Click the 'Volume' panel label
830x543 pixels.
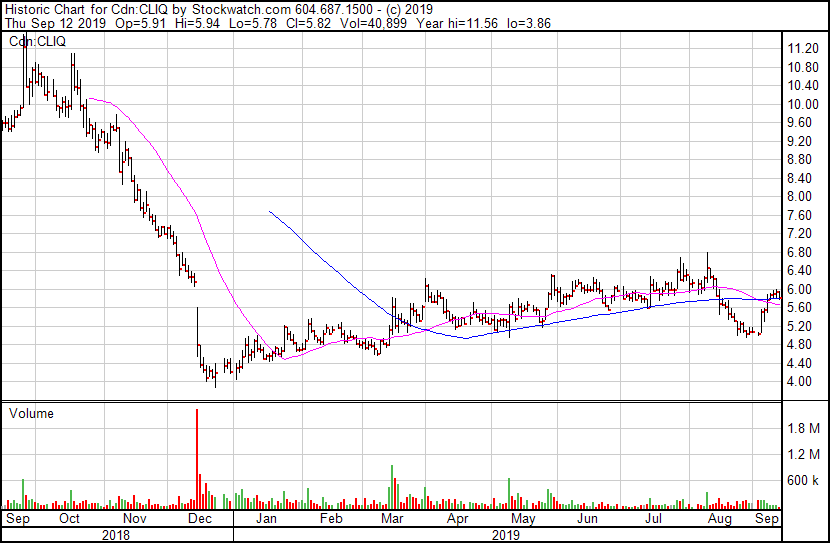31,413
